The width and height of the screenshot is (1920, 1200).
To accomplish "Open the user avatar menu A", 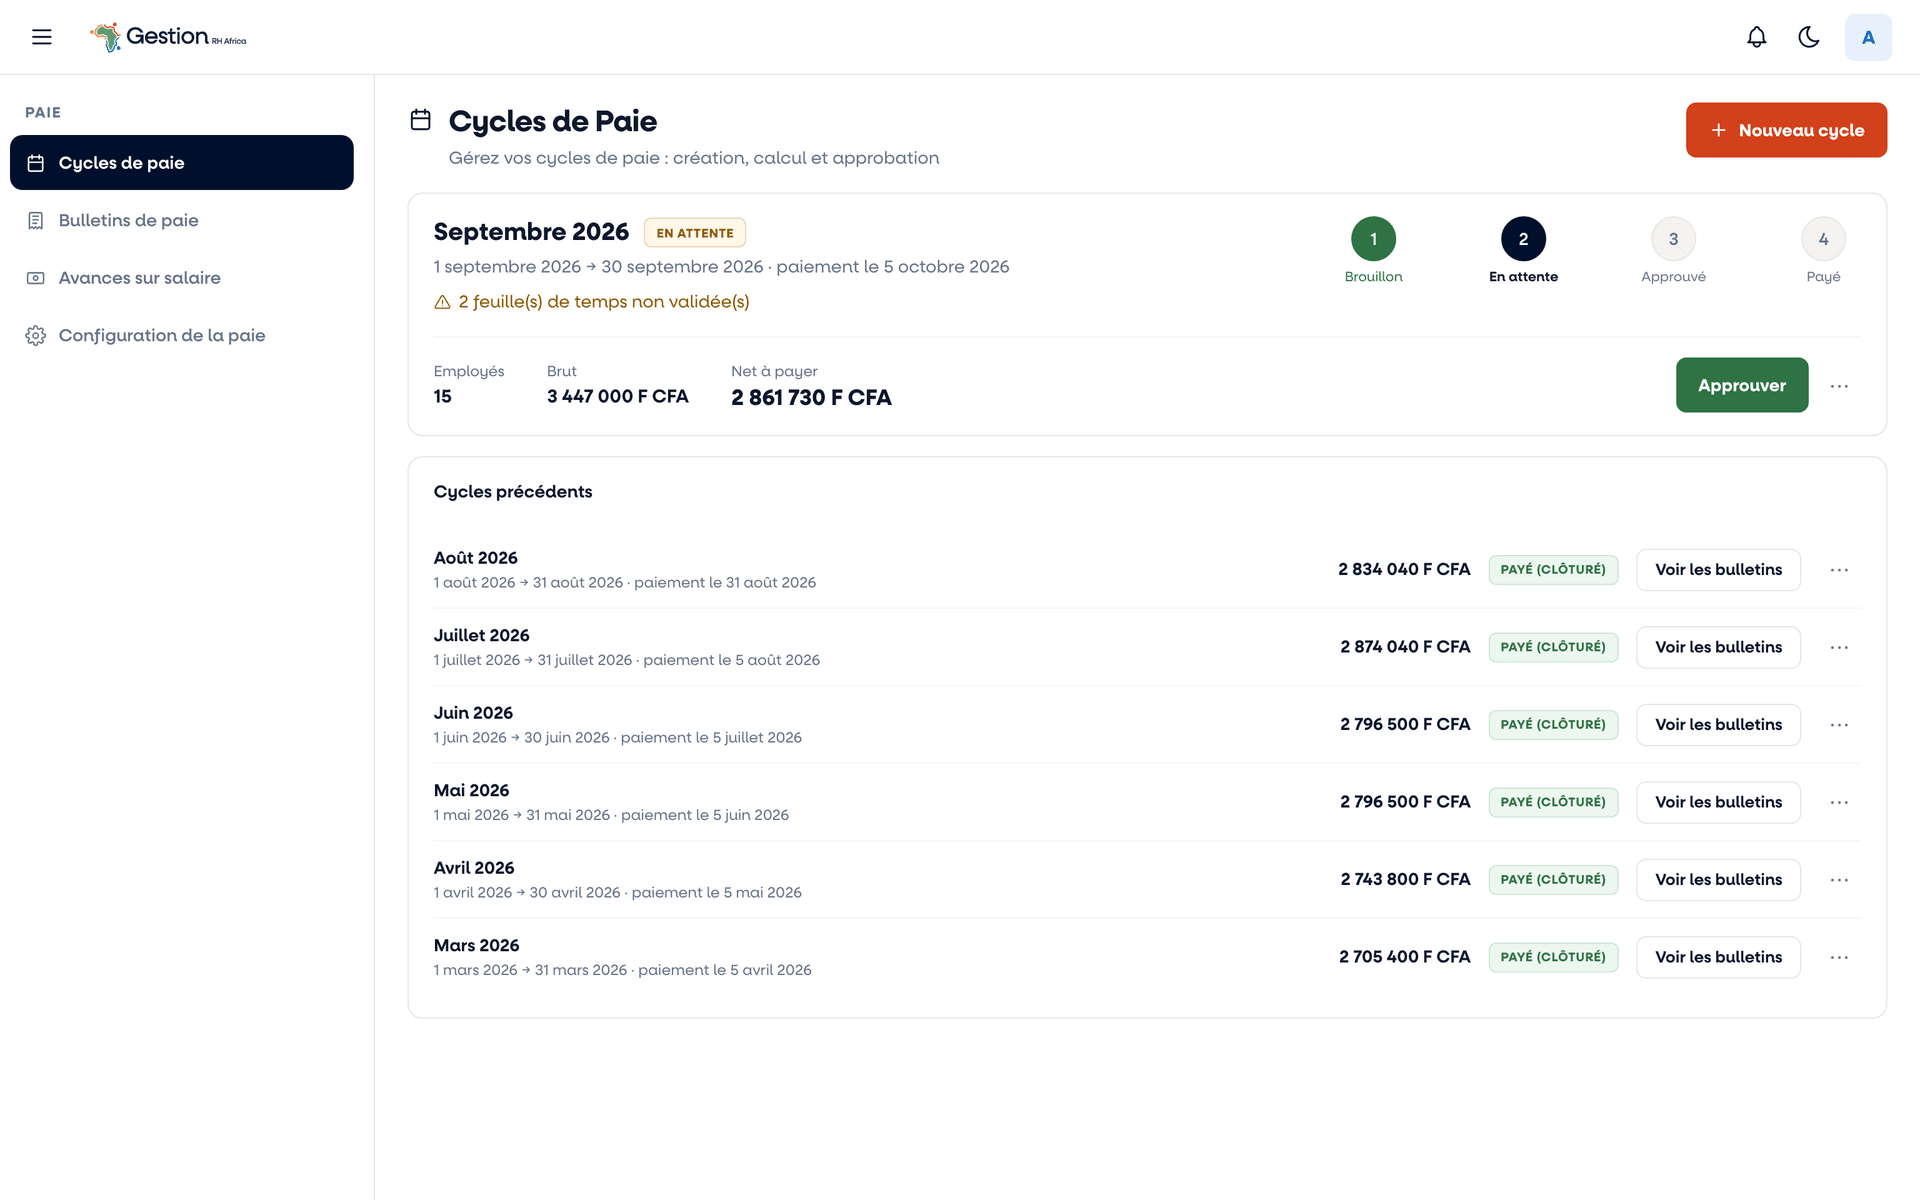I will (x=1868, y=37).
